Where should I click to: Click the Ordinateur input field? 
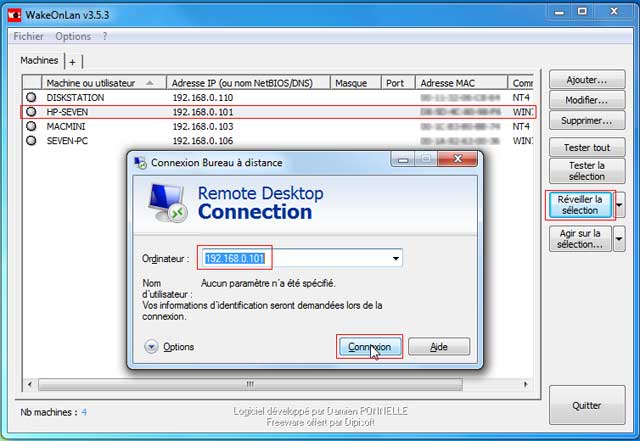point(300,258)
